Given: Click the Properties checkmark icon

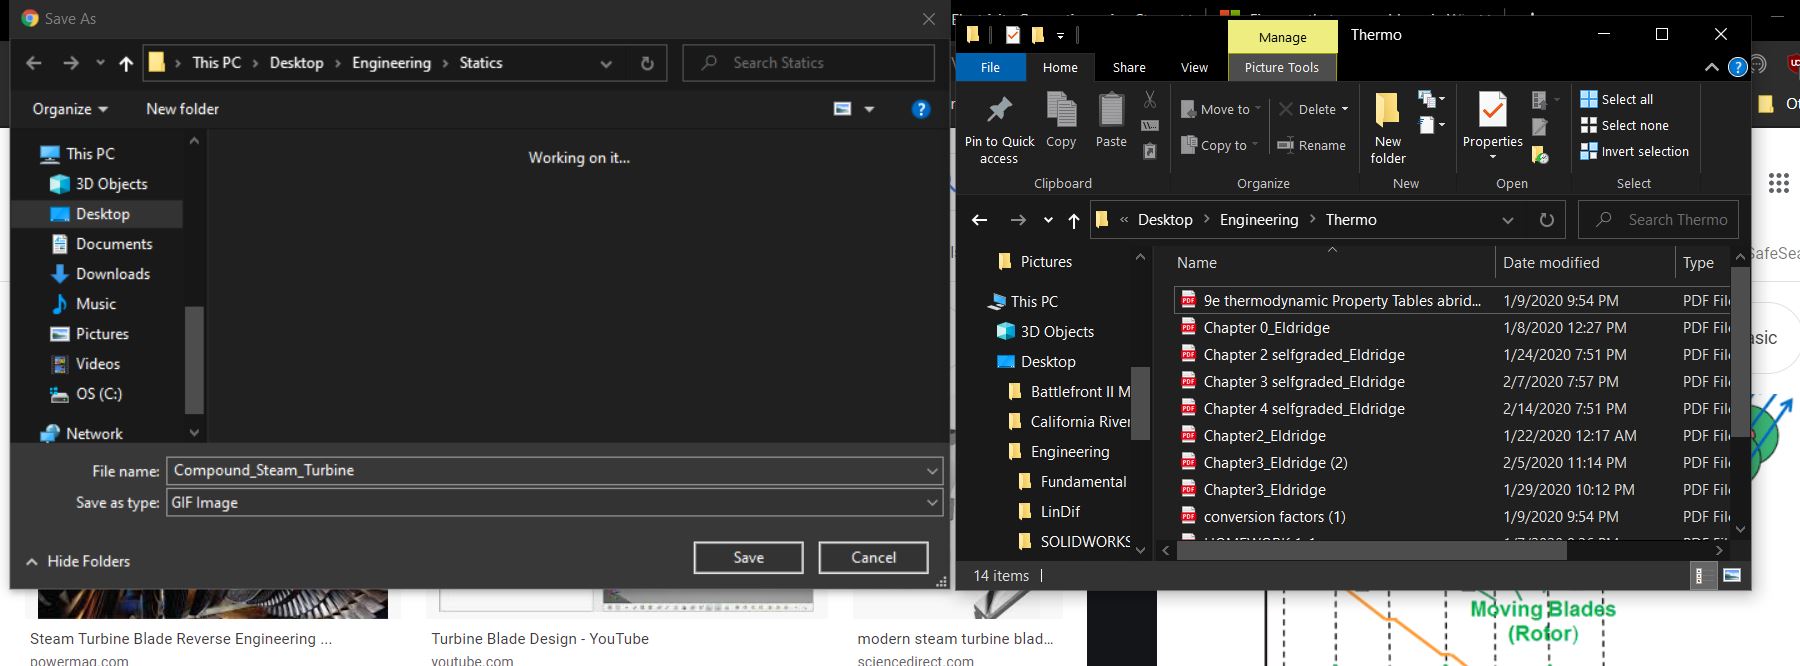Looking at the screenshot, I should [1492, 110].
